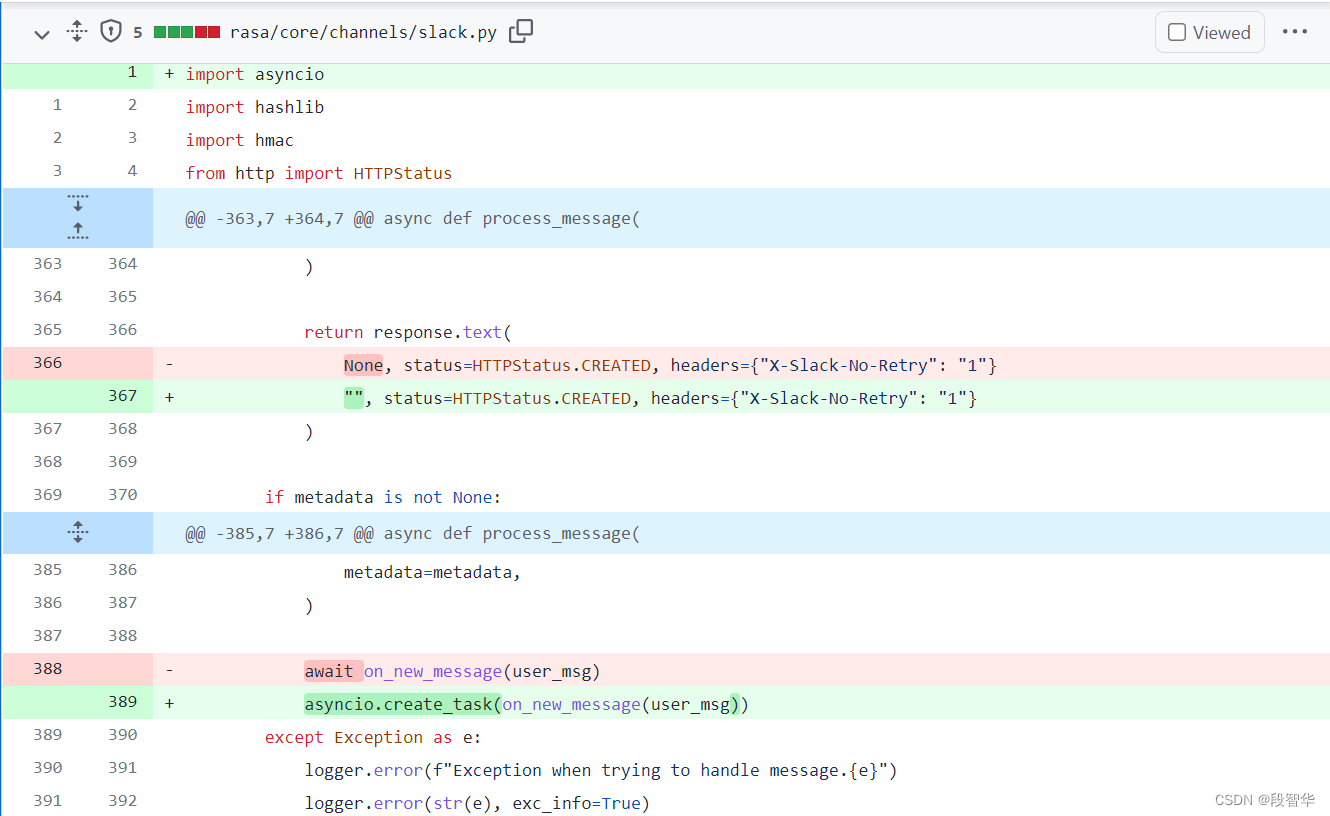Screen dimensions: 1330x816
Task: Copy the file path rasa/core/channels/slack.py
Action: 521,32
